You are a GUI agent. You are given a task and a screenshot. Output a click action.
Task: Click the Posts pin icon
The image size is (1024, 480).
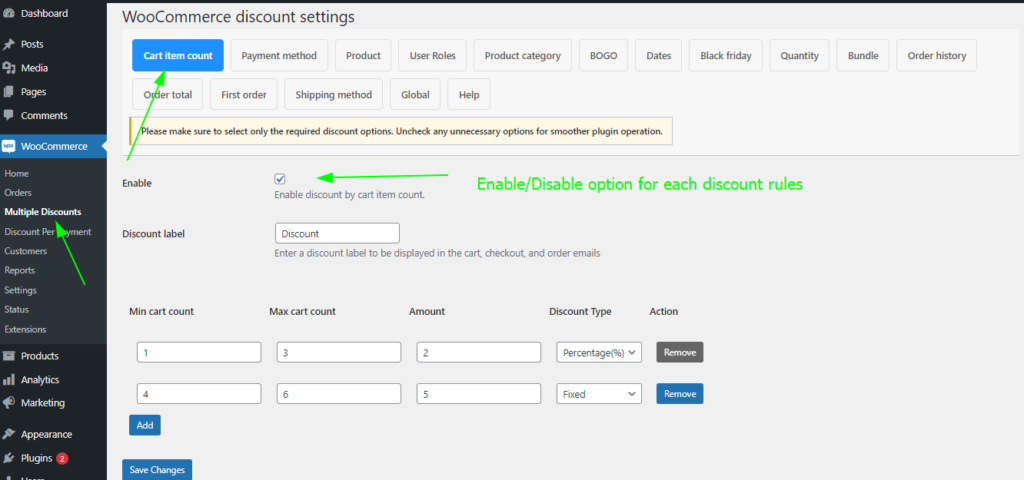(x=9, y=45)
